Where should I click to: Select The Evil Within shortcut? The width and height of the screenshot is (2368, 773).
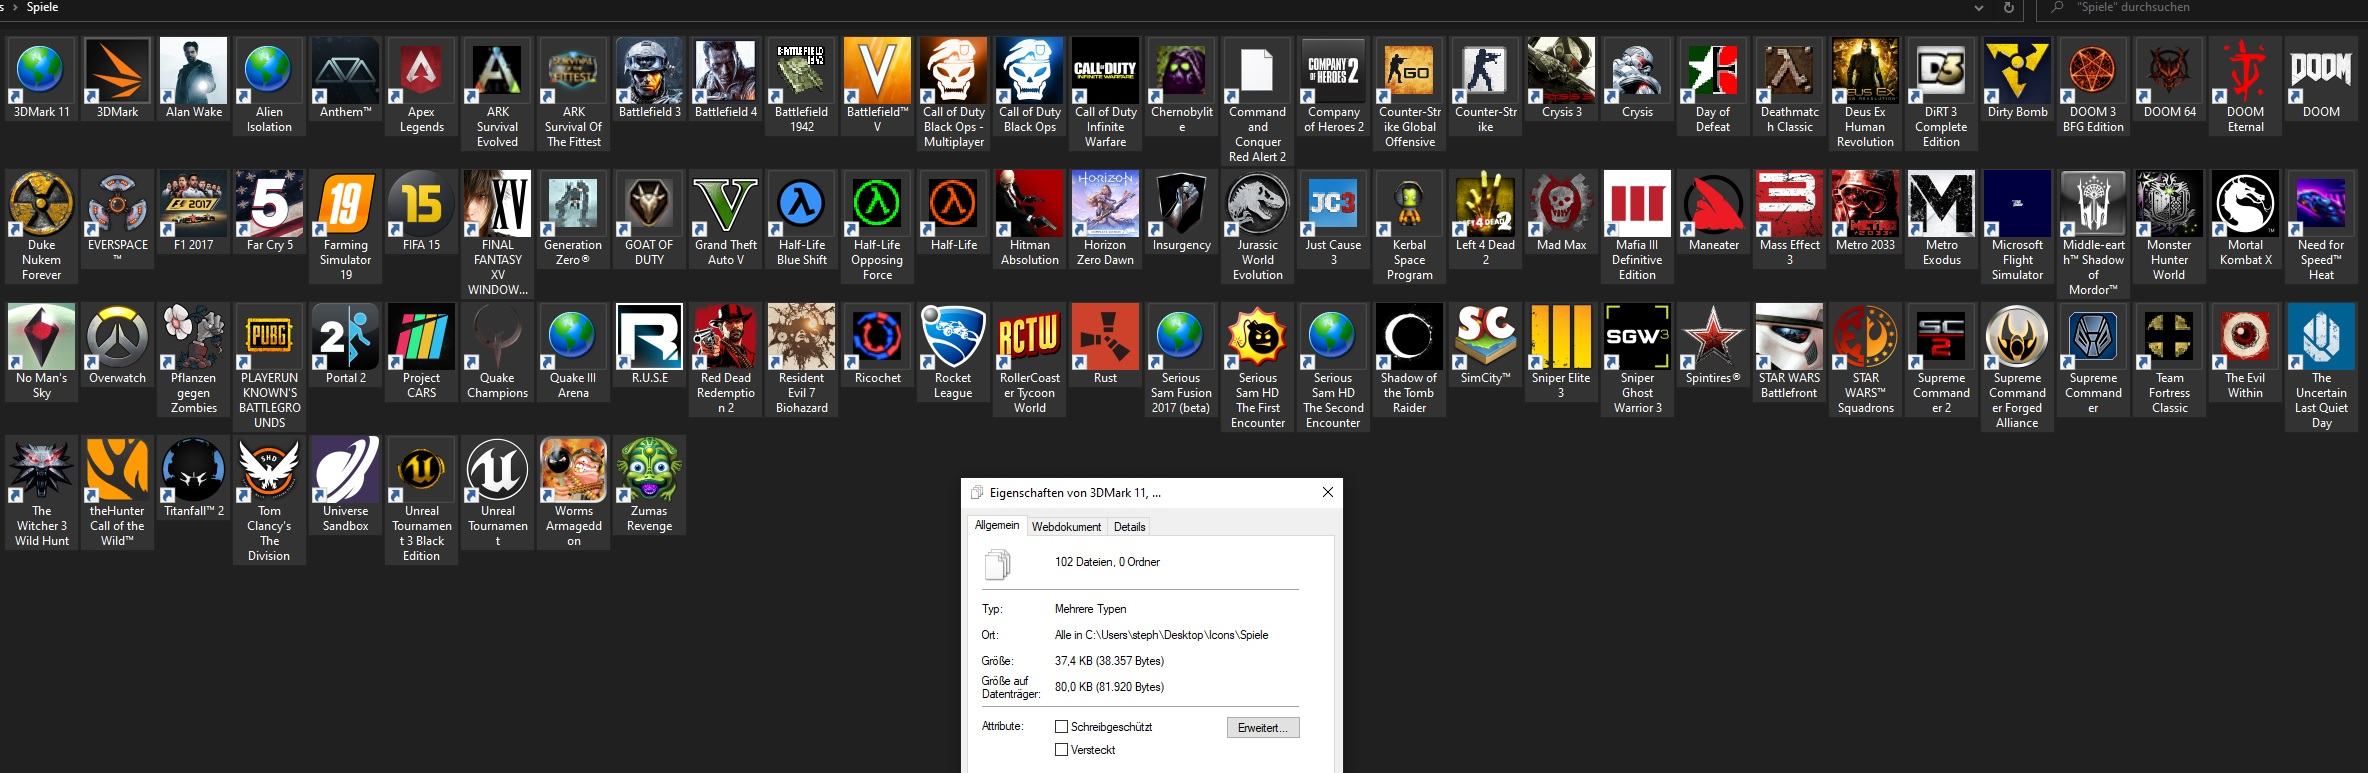[x=2245, y=353]
